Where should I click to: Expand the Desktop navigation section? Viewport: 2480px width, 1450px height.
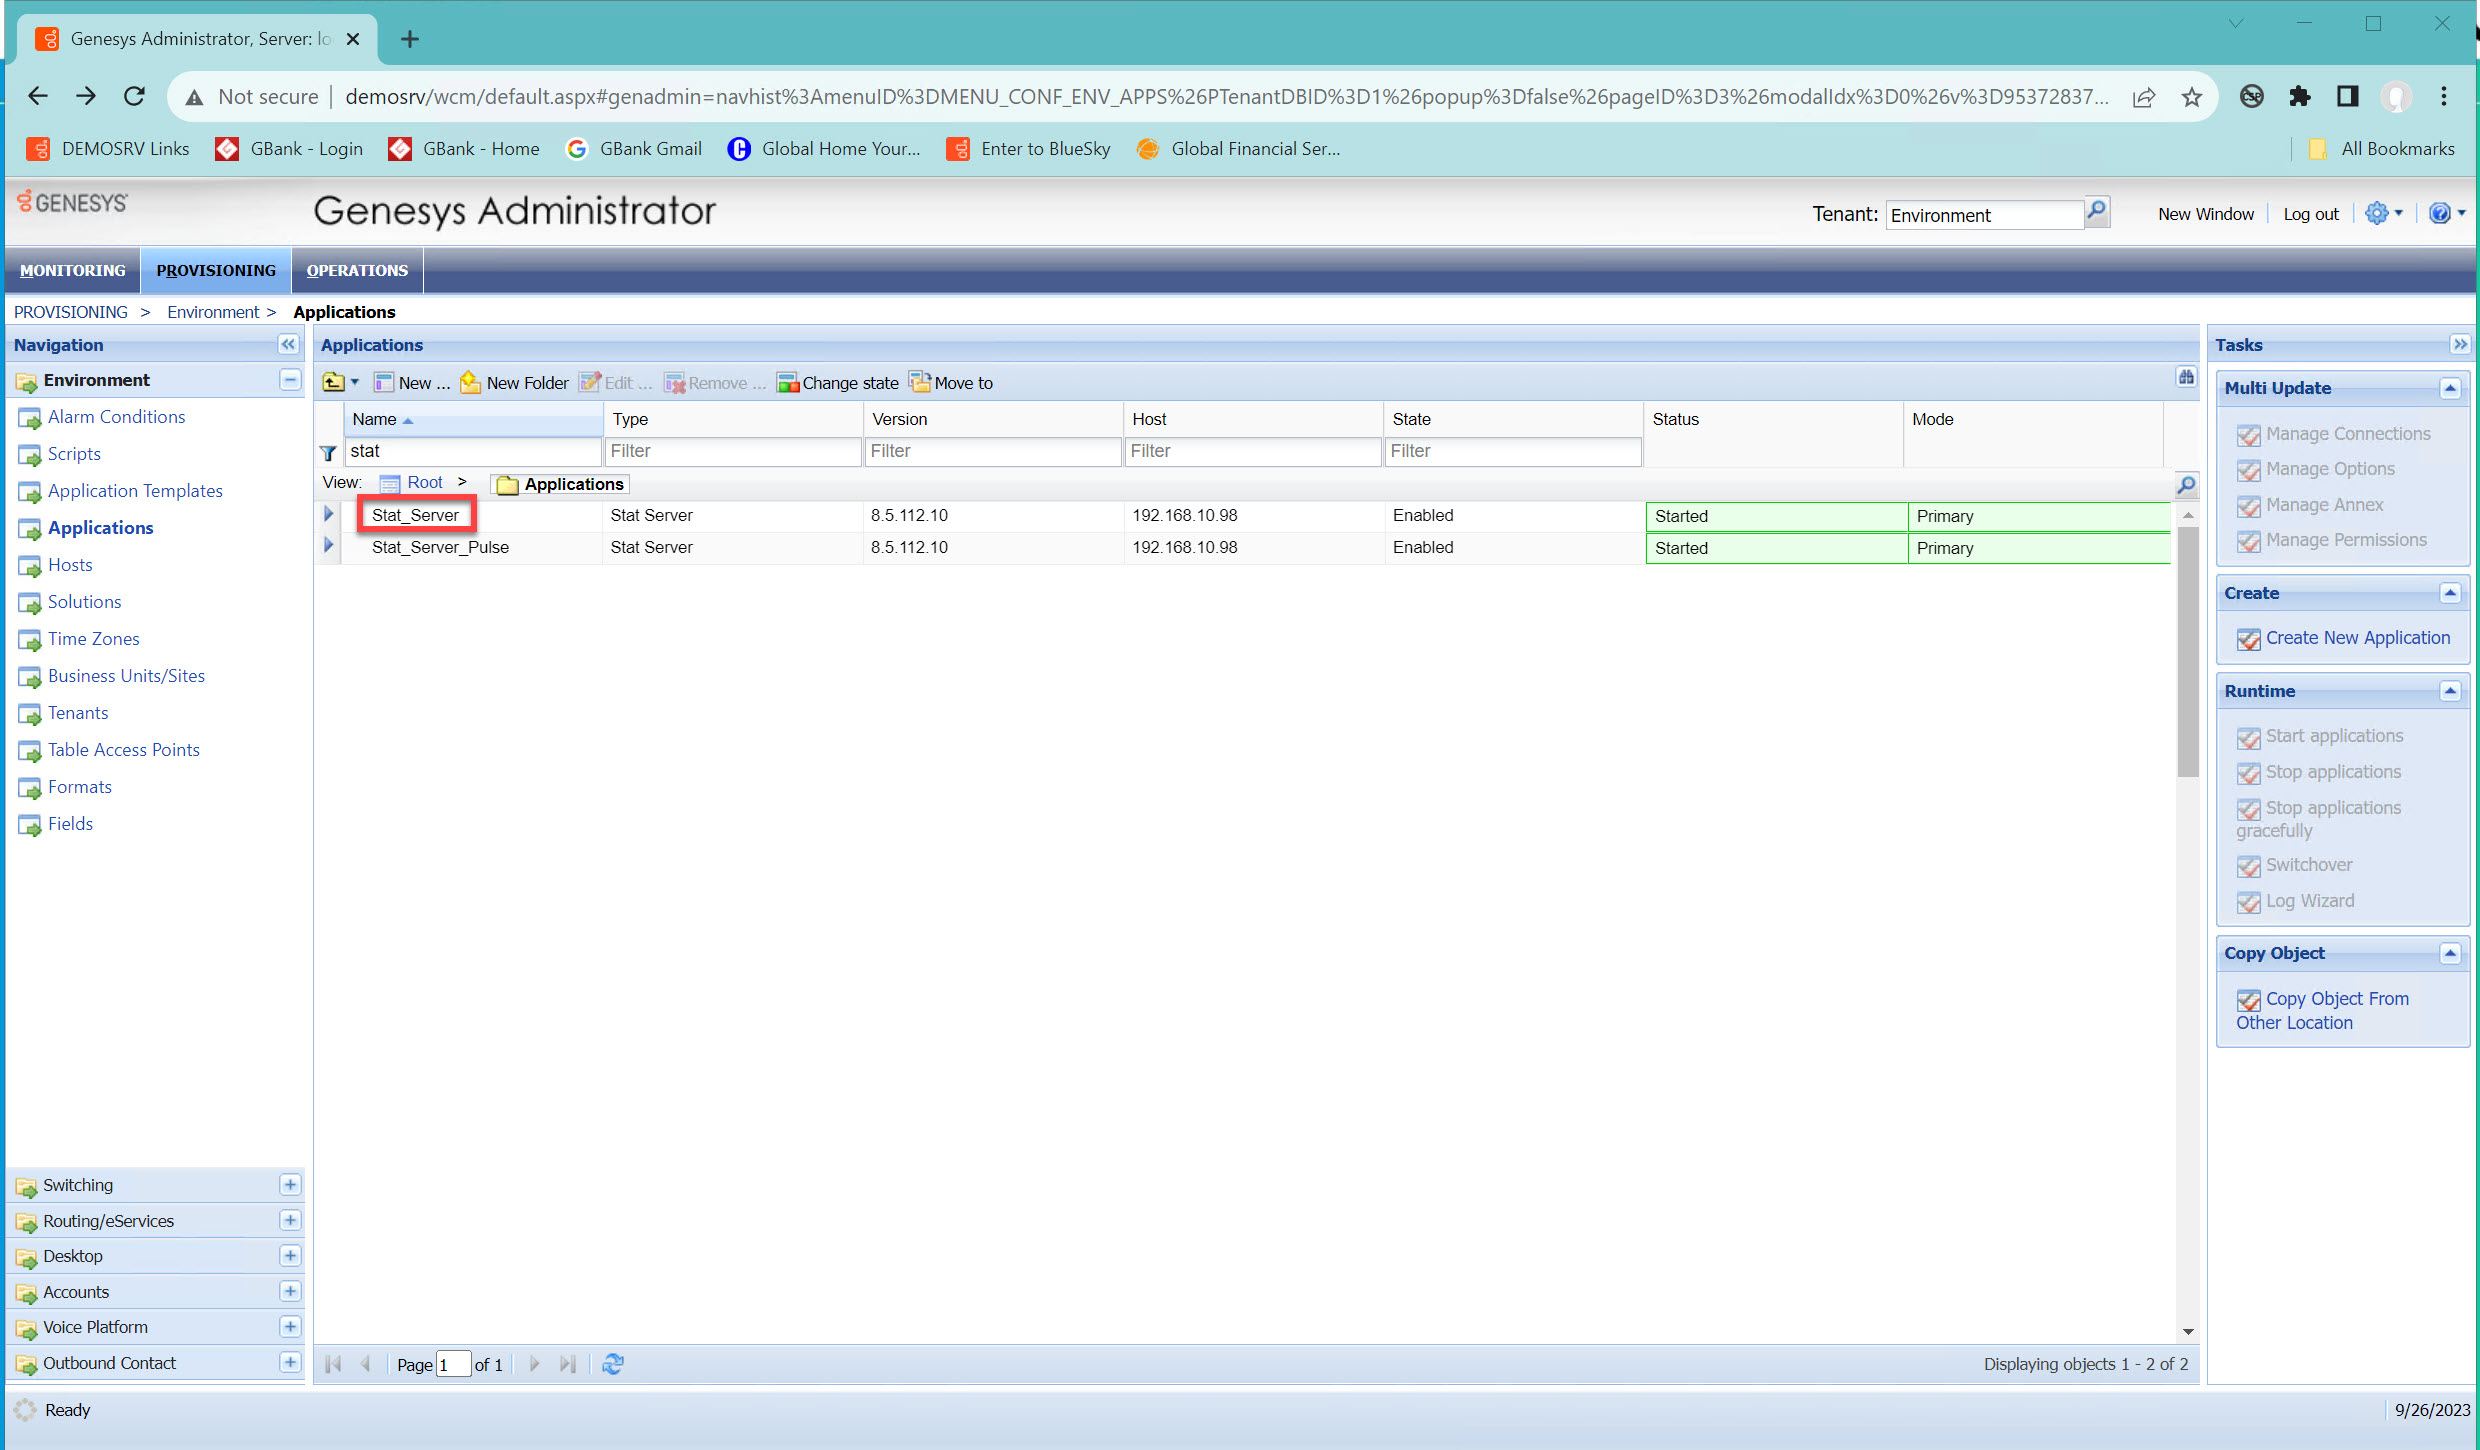(290, 1256)
